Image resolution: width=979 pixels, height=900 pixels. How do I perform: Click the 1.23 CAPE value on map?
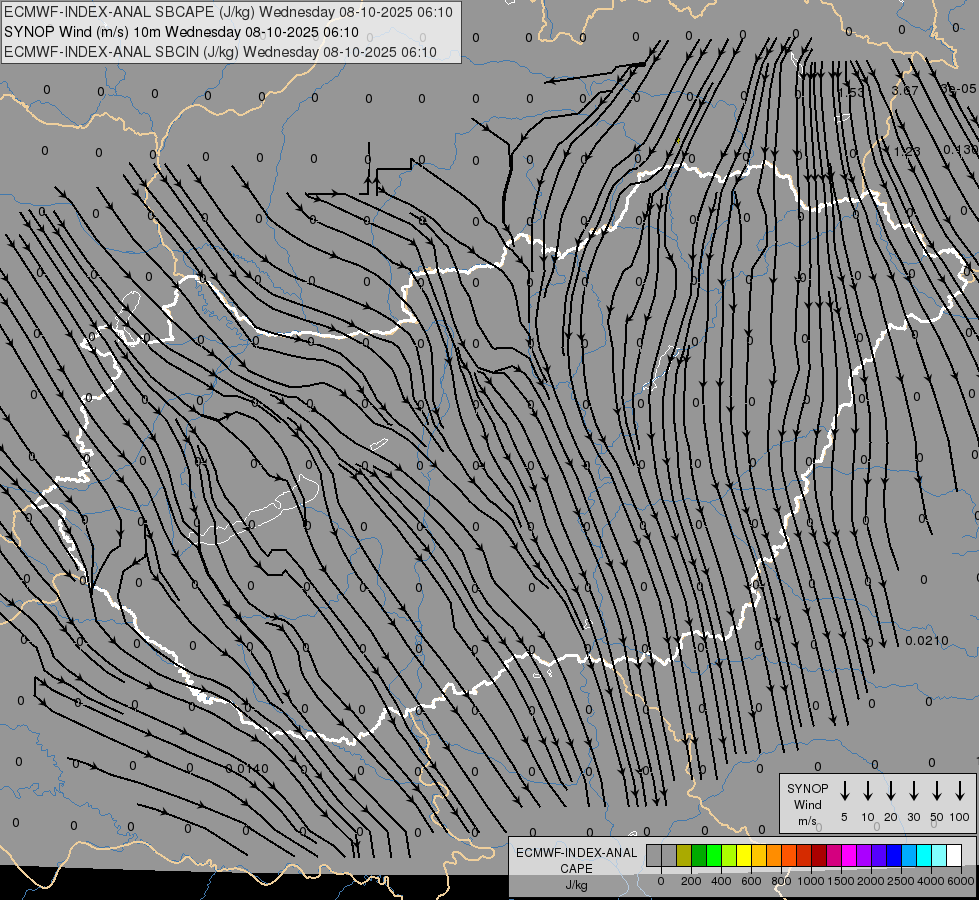(906, 152)
